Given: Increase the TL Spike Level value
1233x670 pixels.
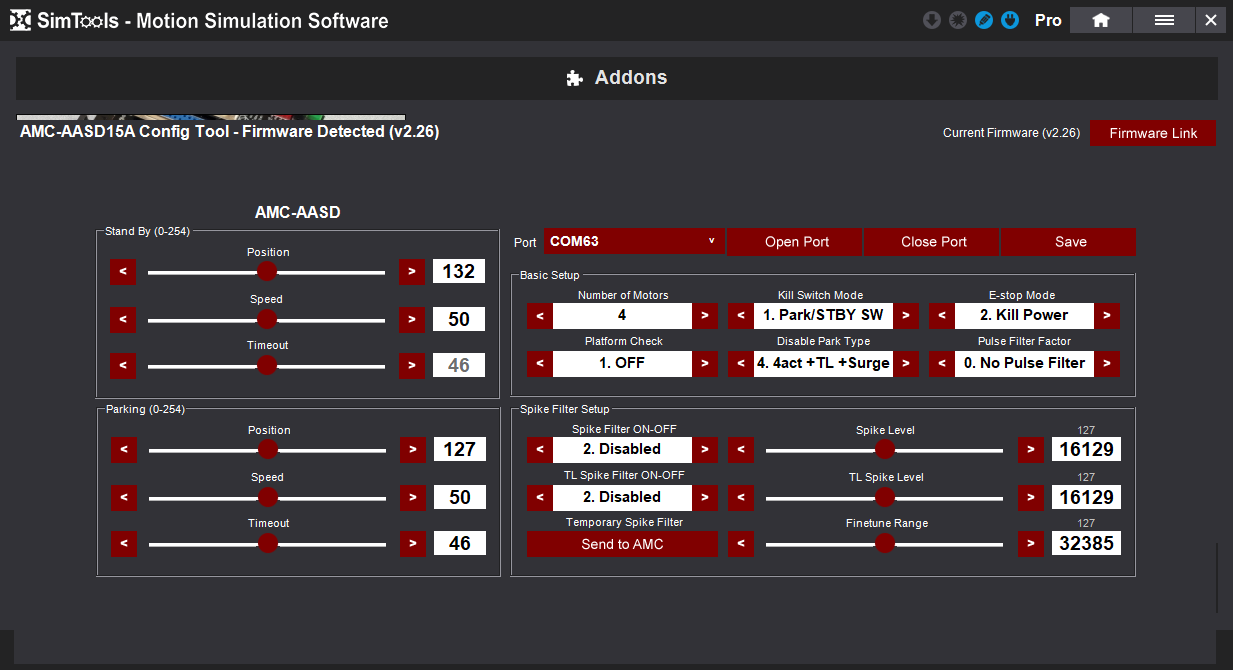Looking at the screenshot, I should (1031, 497).
